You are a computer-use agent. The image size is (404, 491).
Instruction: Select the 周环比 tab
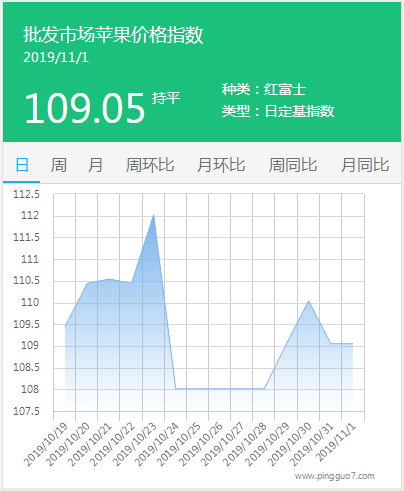[150, 165]
